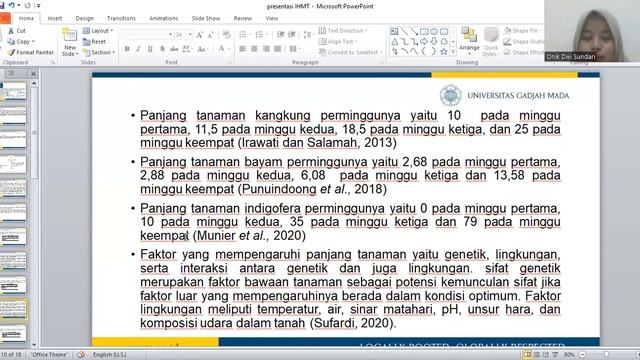
Task: Open Font dialog launcher
Action: 230,62
